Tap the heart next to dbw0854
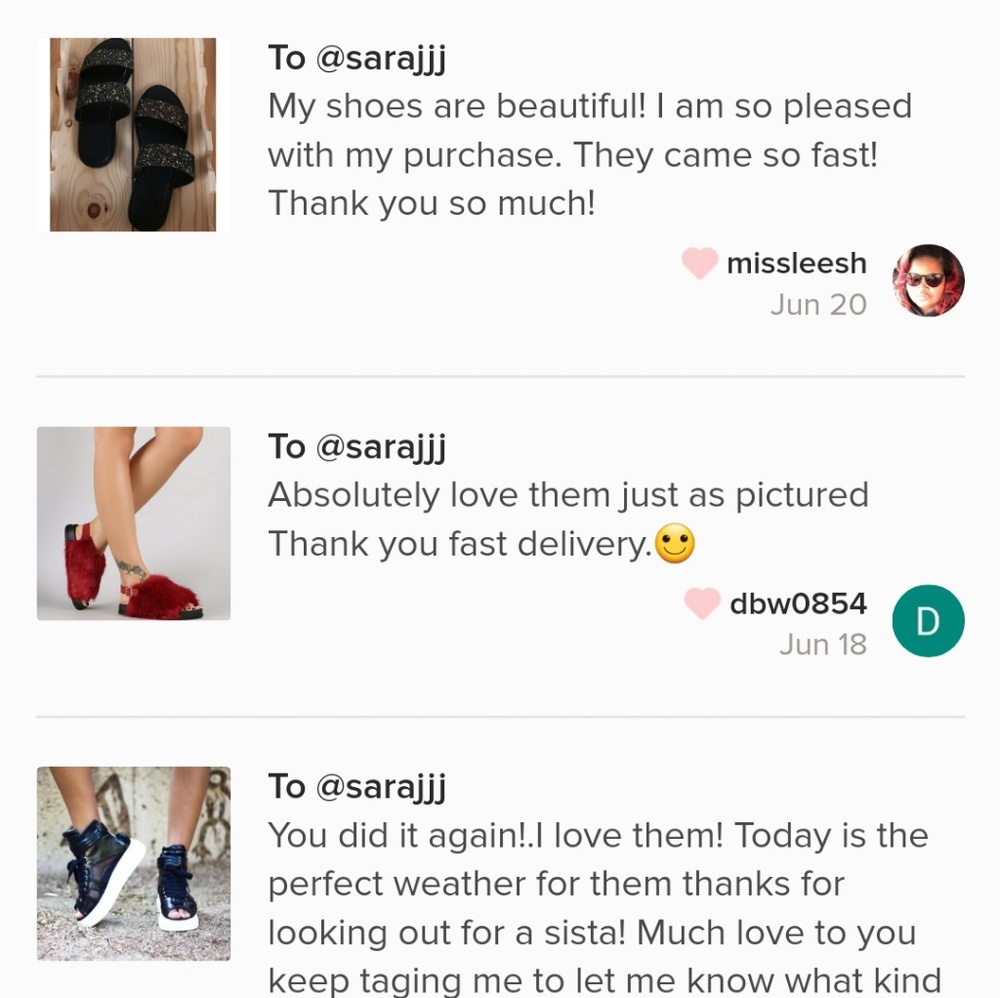This screenshot has width=1000, height=998. point(702,603)
